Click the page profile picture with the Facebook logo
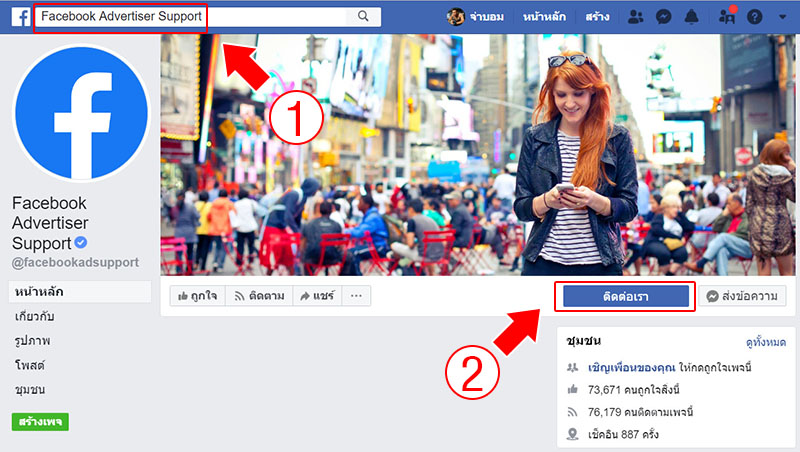This screenshot has width=800, height=452. click(81, 113)
